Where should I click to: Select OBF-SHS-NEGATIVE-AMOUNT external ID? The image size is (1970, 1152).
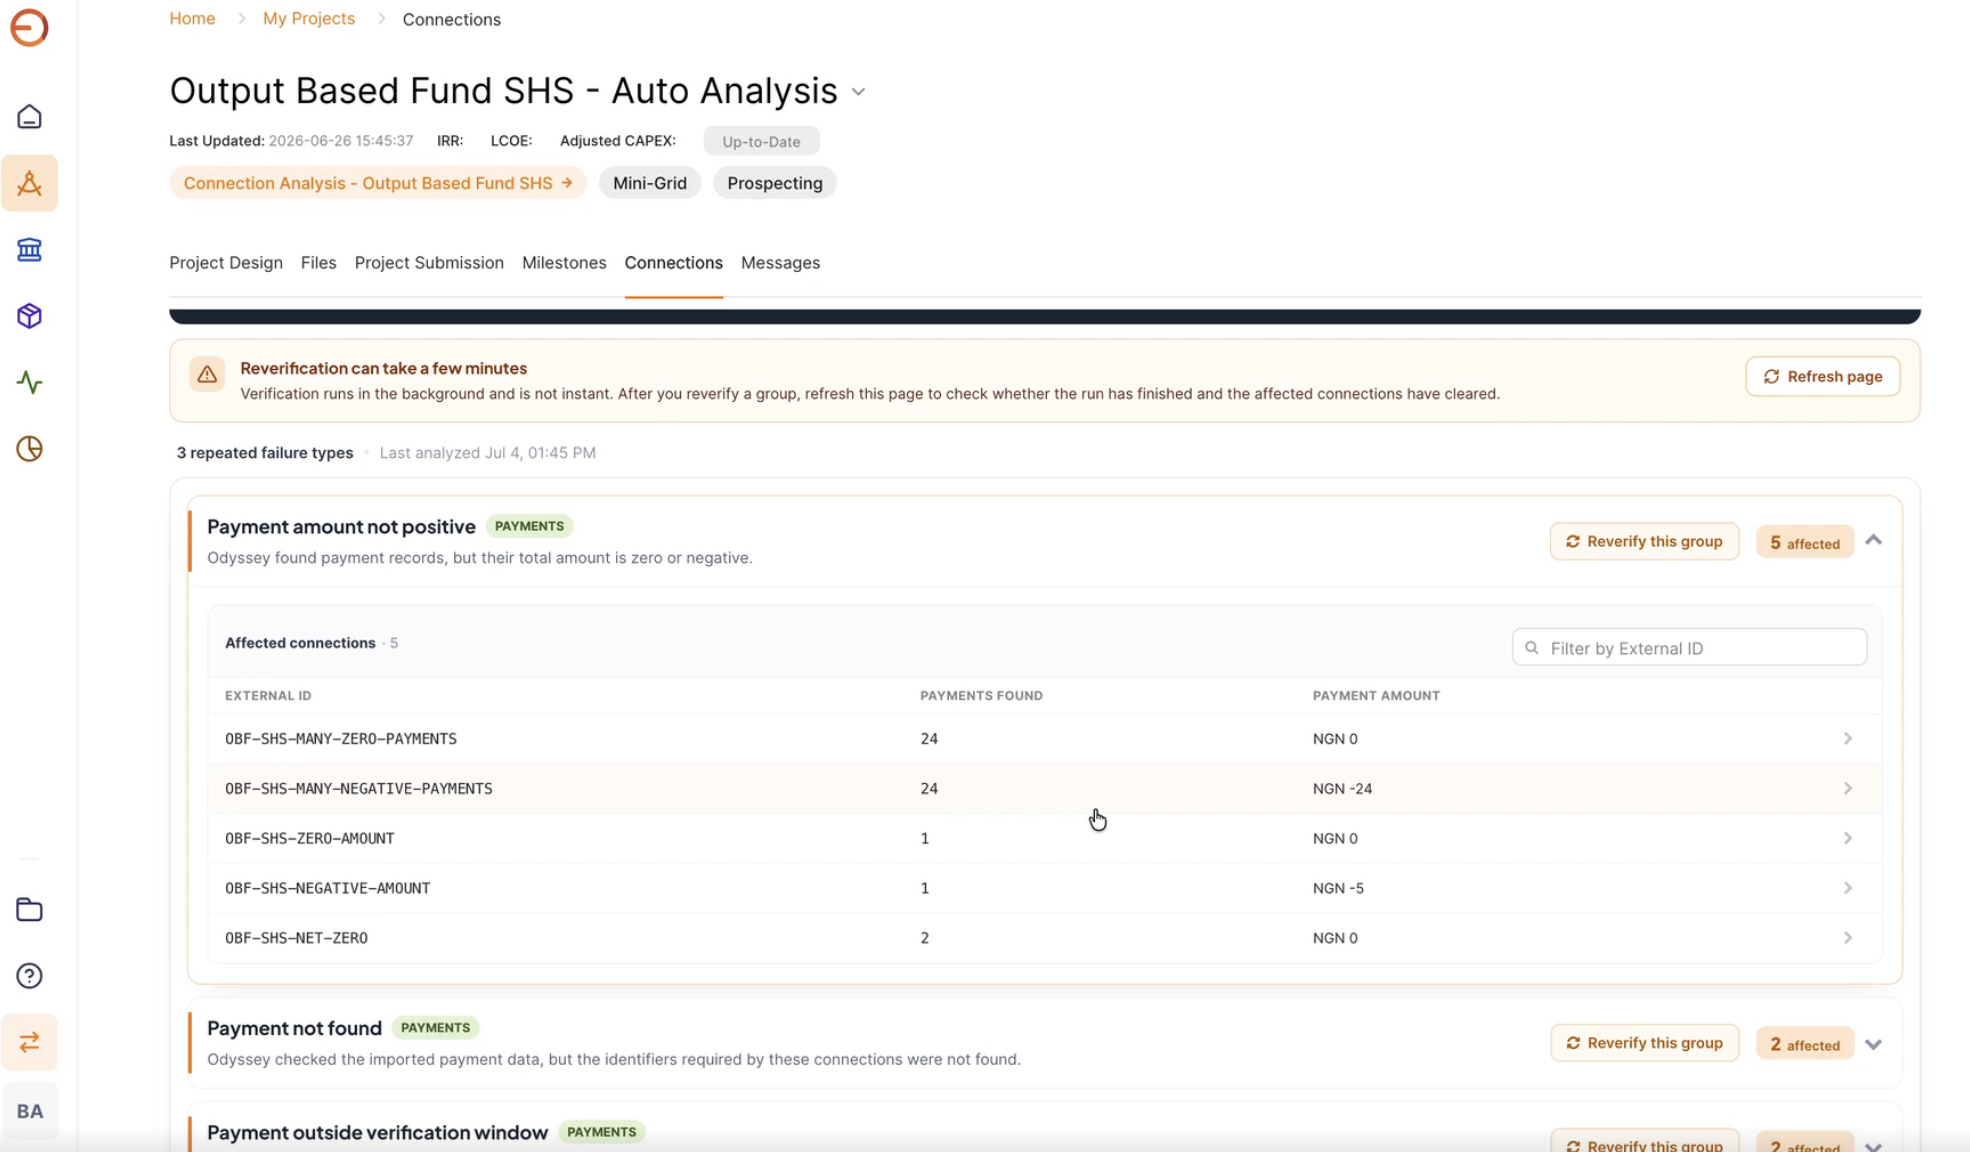(x=328, y=888)
